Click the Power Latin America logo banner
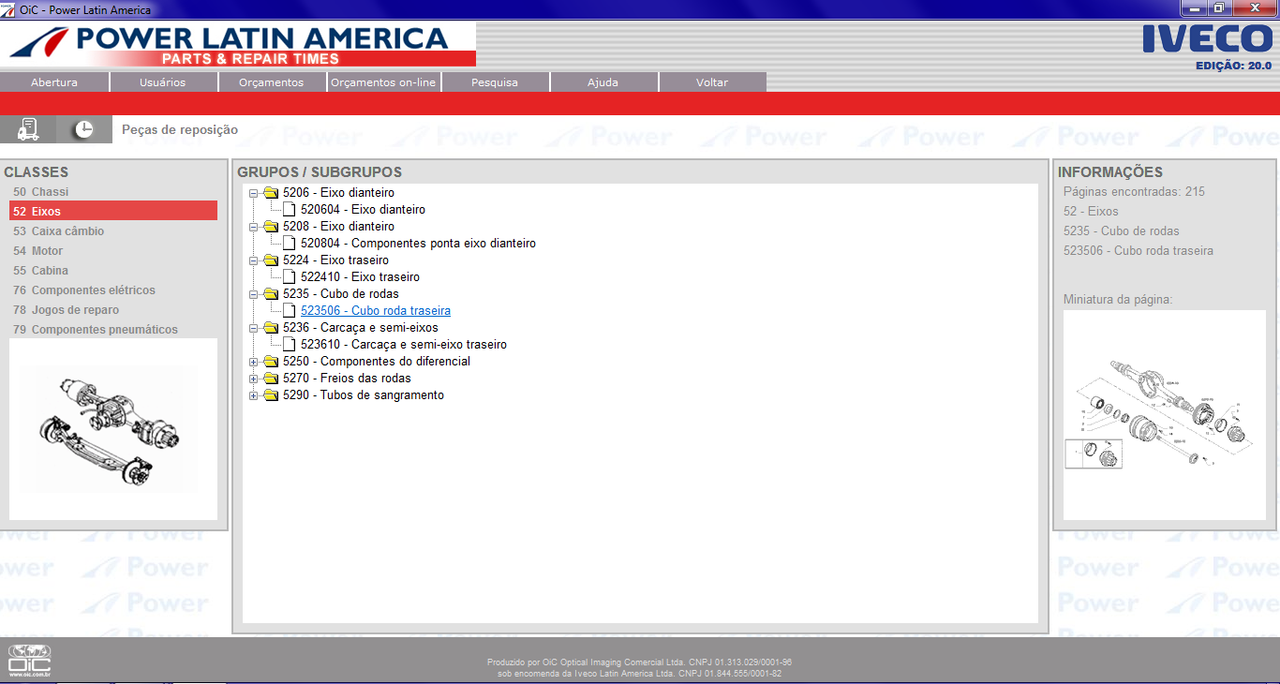1280x684 pixels. click(x=240, y=45)
